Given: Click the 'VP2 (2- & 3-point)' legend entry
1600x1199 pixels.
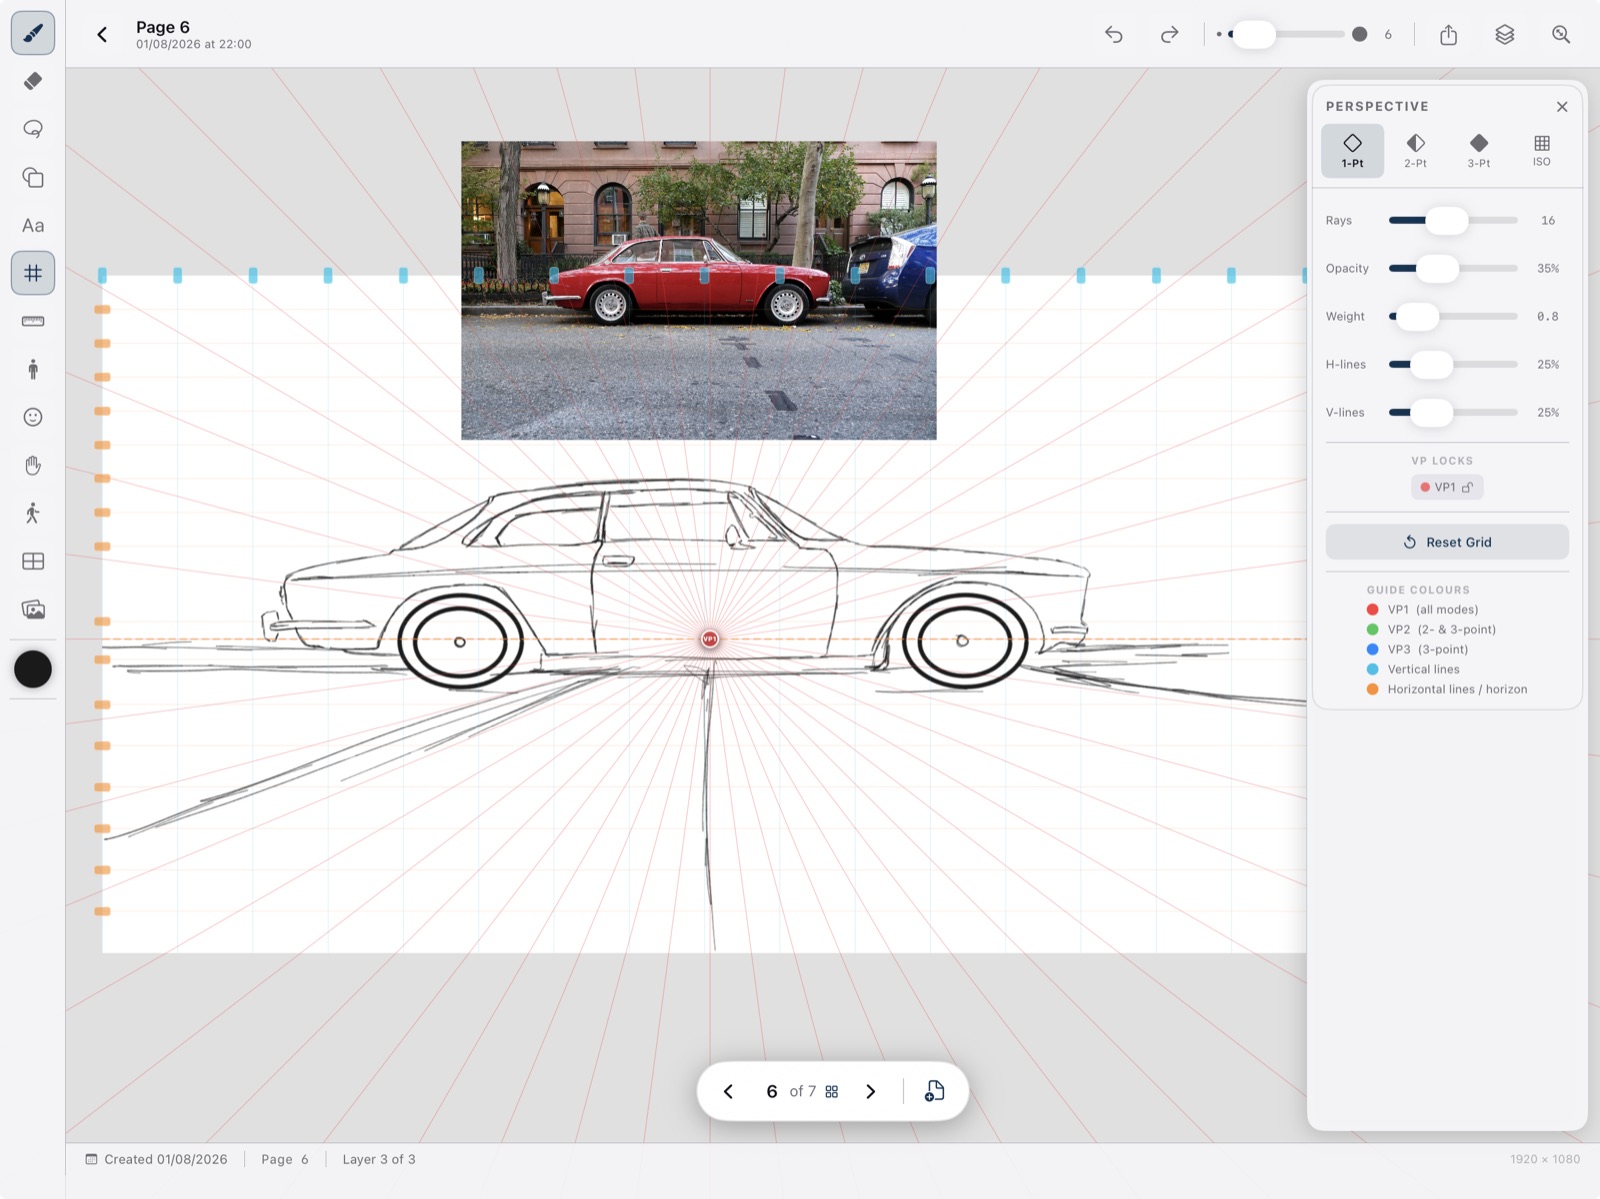Looking at the screenshot, I should click(1431, 629).
